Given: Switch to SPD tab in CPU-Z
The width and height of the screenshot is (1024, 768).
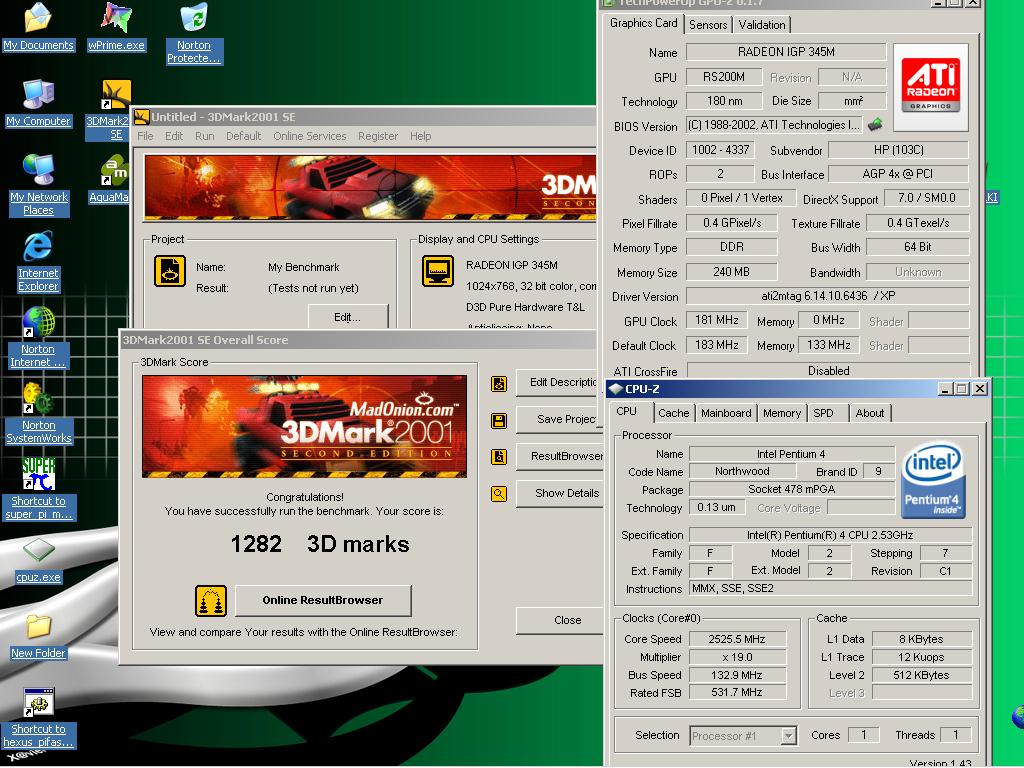Looking at the screenshot, I should click(x=824, y=413).
